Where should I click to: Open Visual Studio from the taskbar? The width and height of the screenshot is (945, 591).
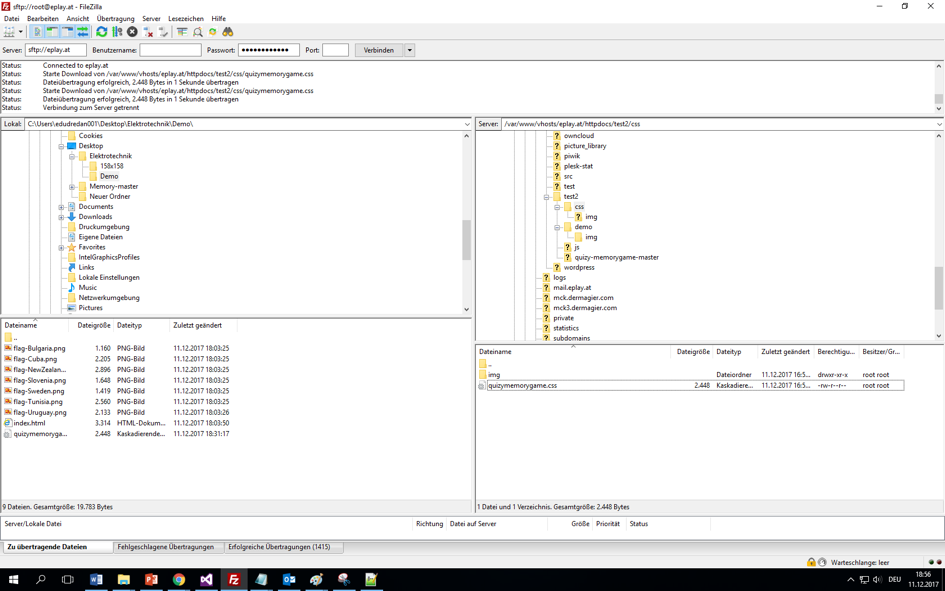tap(206, 579)
